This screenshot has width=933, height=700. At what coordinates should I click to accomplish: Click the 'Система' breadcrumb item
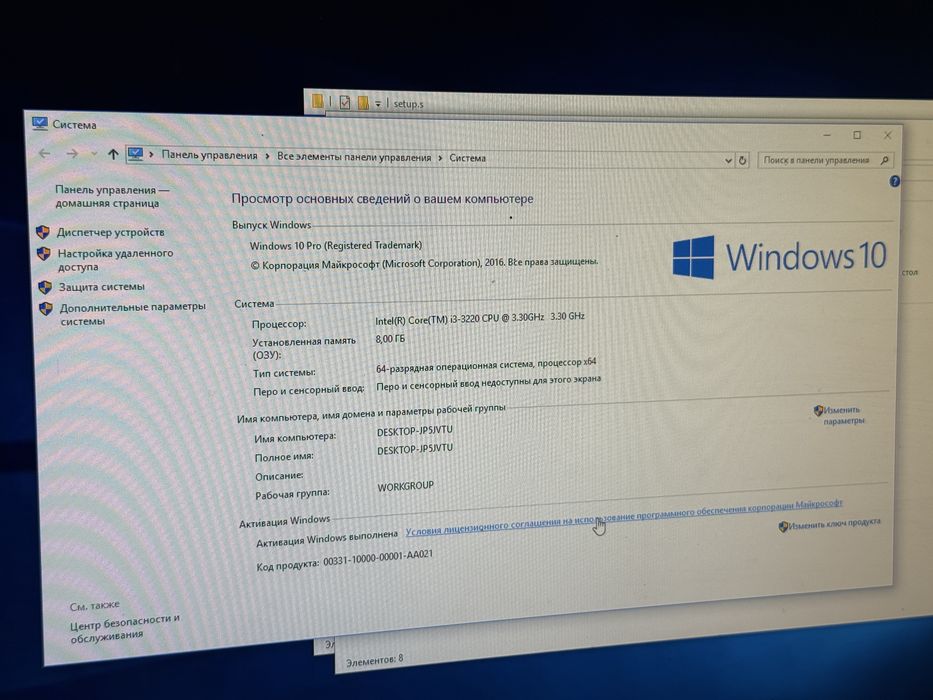[x=467, y=158]
